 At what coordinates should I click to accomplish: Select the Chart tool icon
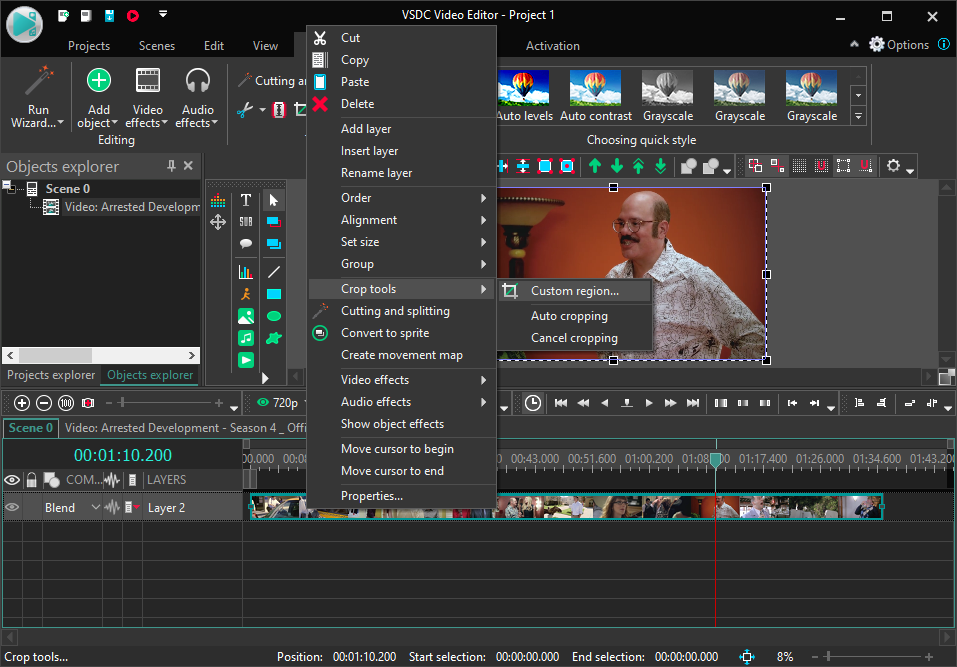(x=245, y=272)
